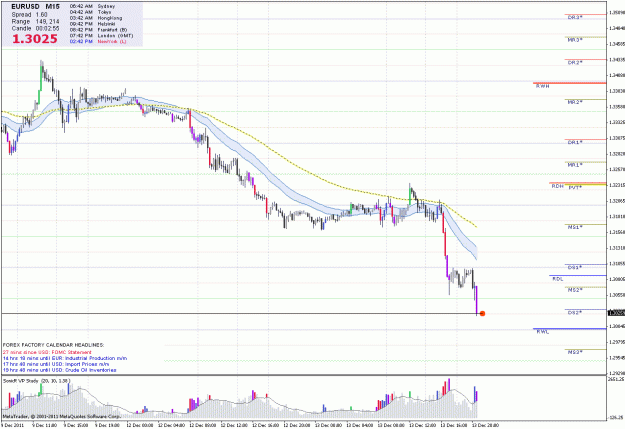Image resolution: width=625 pixels, height=429 pixels.
Task: Click the 12 Dec 00:00 time axis label
Action: click(x=140, y=425)
